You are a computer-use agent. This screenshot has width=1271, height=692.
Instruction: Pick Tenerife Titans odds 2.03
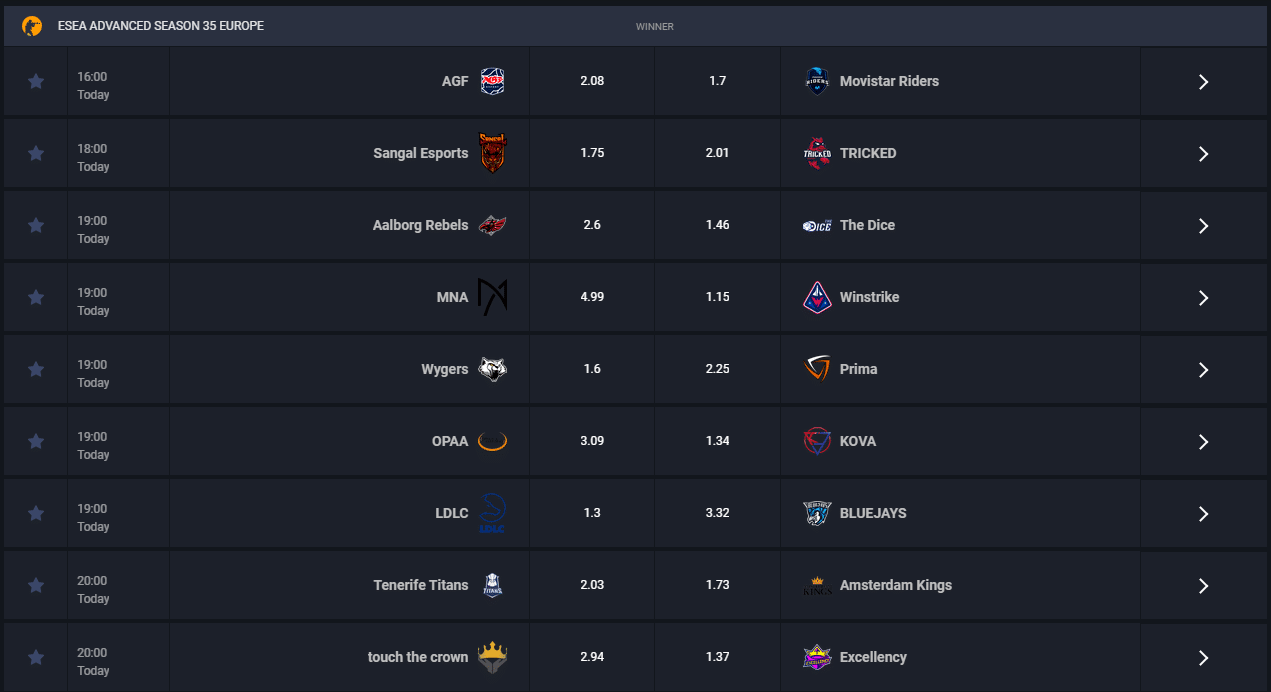pyautogui.click(x=592, y=585)
